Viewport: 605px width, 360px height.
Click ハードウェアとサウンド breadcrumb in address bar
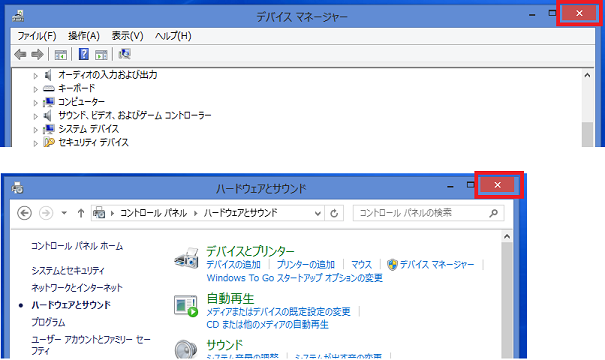coord(240,213)
